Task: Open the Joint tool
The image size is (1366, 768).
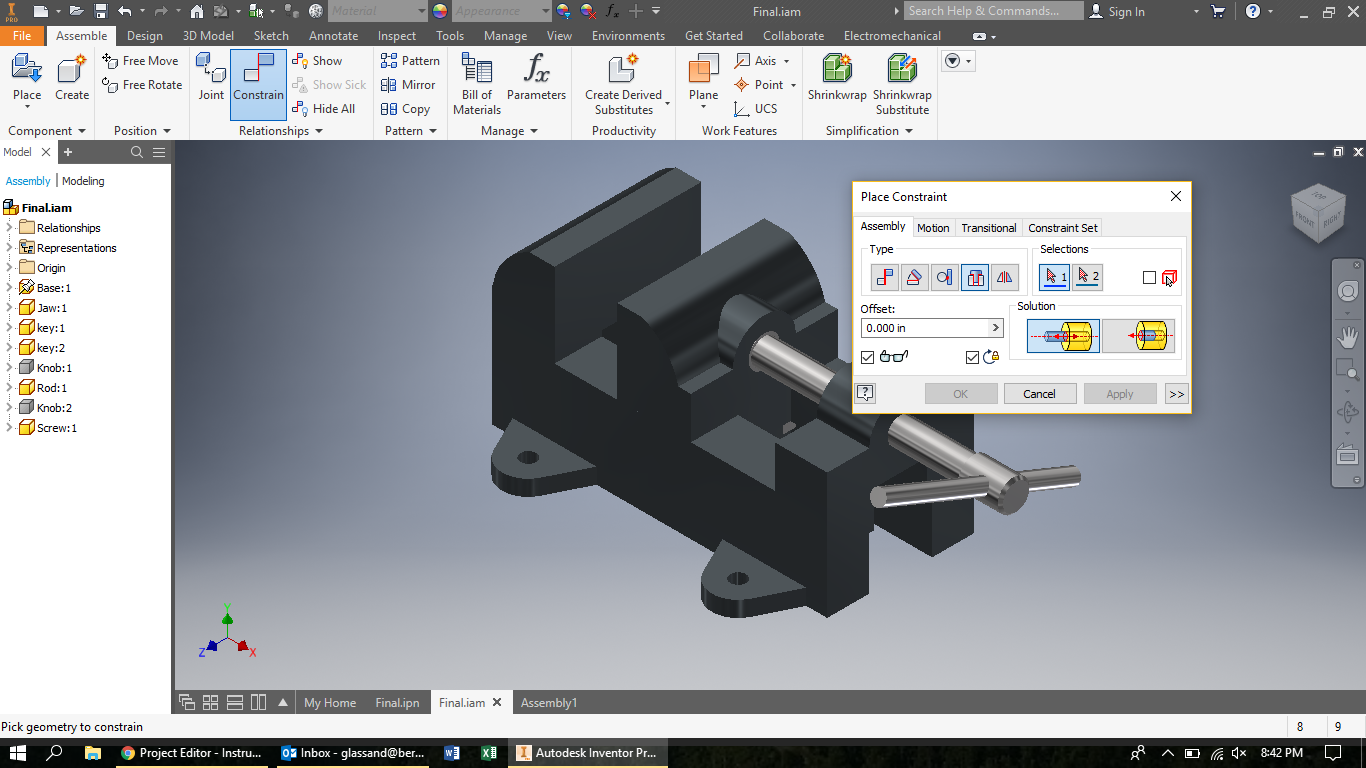Action: pyautogui.click(x=211, y=79)
